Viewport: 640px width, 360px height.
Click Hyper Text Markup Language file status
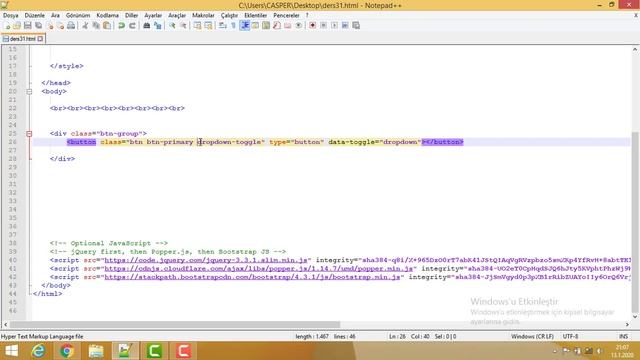tap(42, 337)
